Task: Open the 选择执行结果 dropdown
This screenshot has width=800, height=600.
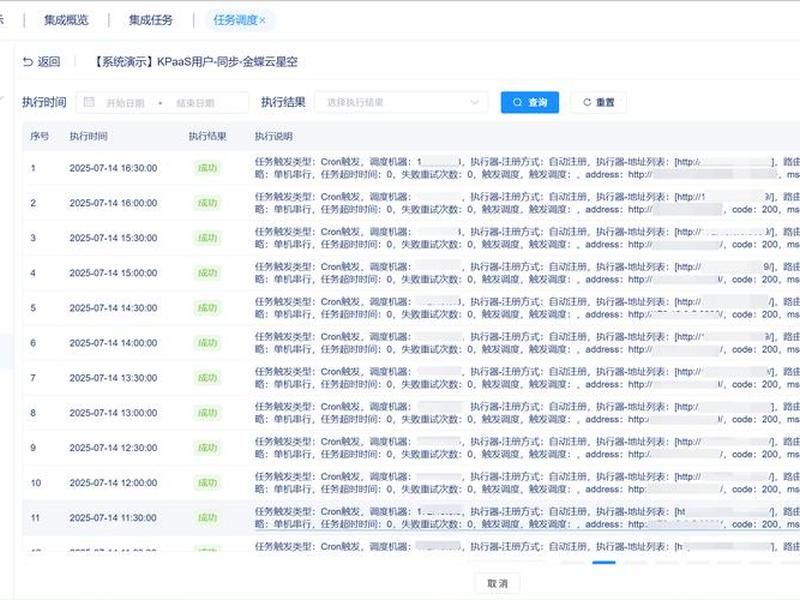Action: (402, 102)
